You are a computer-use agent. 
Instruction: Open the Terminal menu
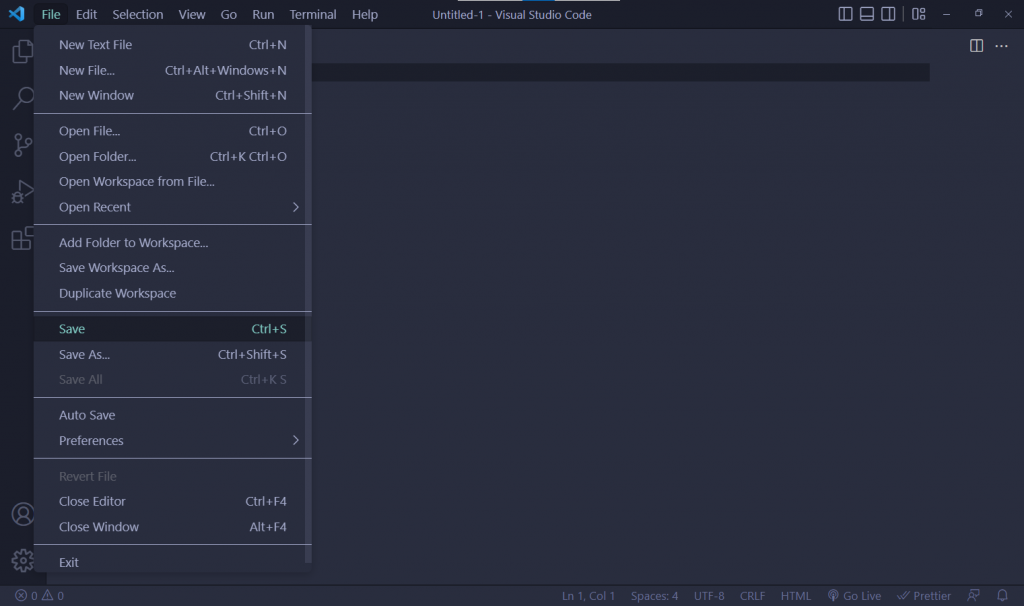[313, 14]
